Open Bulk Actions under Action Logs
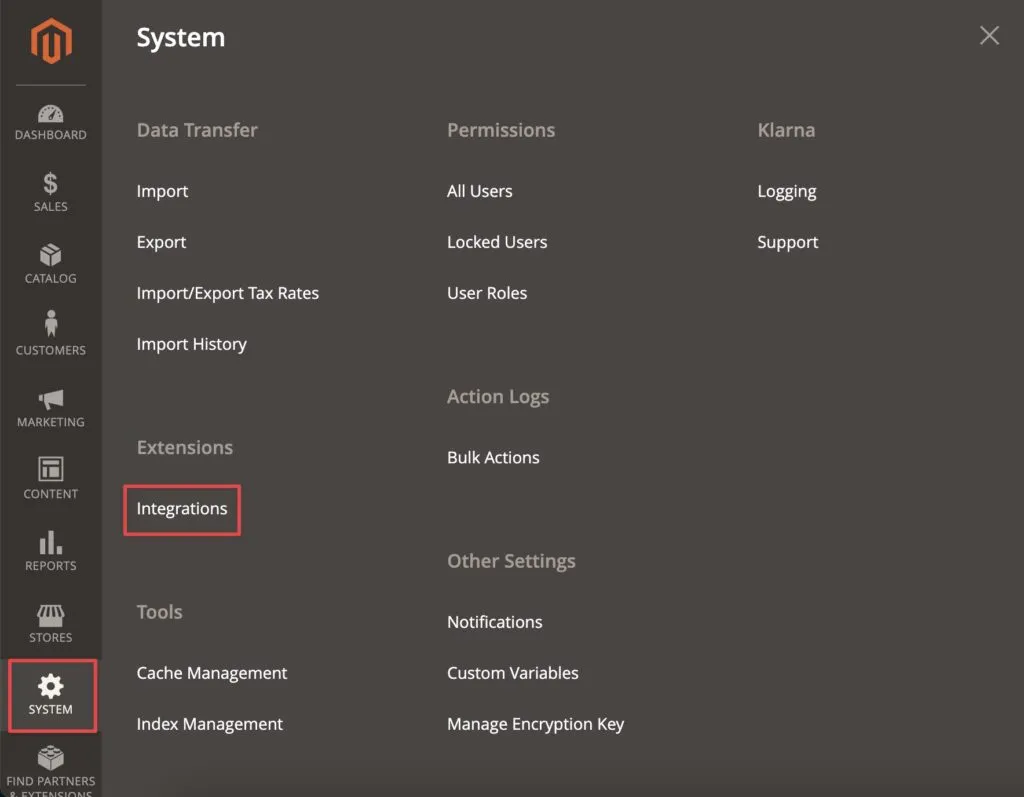The image size is (1024, 797). [493, 458]
